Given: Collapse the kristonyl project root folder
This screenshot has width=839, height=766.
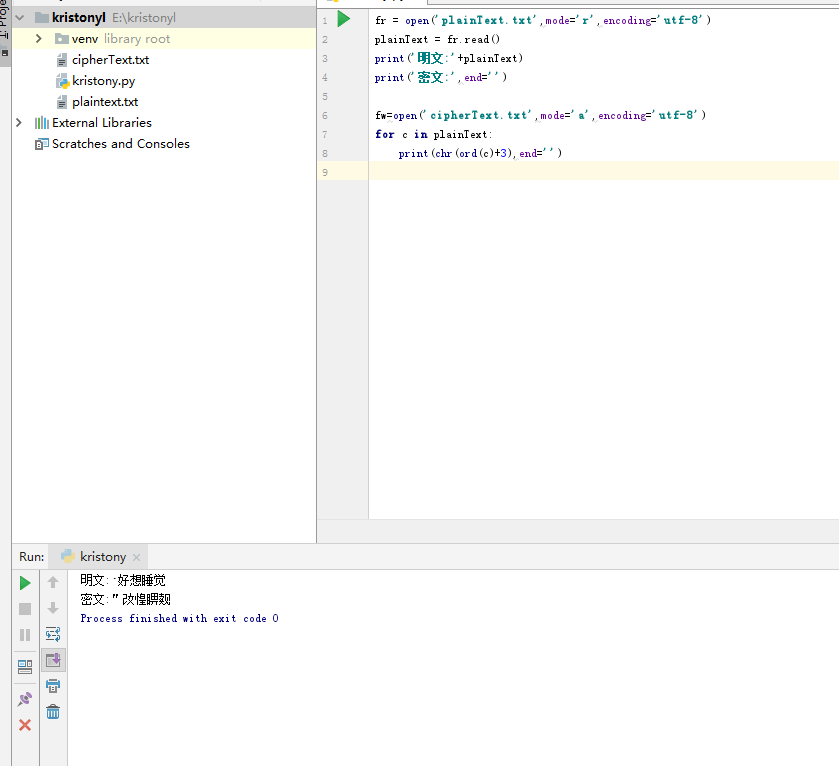Looking at the screenshot, I should point(19,18).
